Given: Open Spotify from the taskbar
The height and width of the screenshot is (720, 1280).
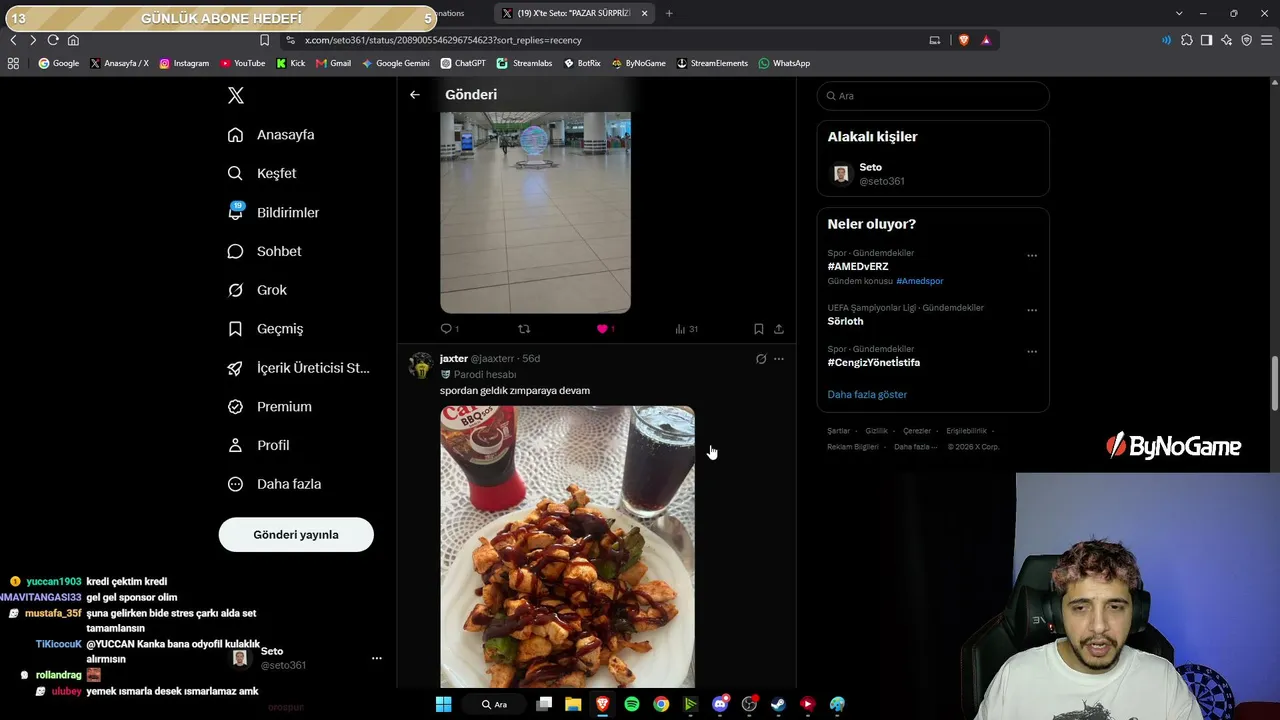Looking at the screenshot, I should tap(632, 704).
